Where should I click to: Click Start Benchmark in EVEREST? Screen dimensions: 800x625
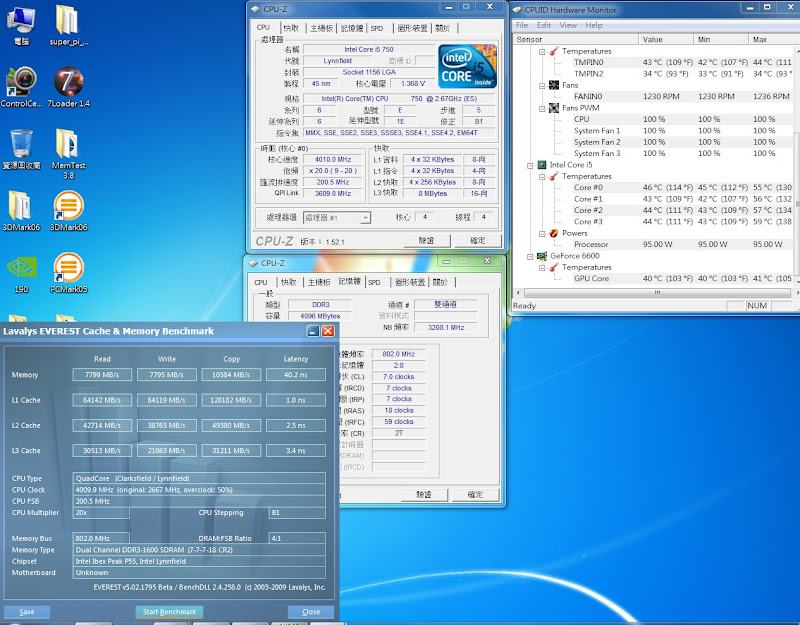click(x=169, y=612)
